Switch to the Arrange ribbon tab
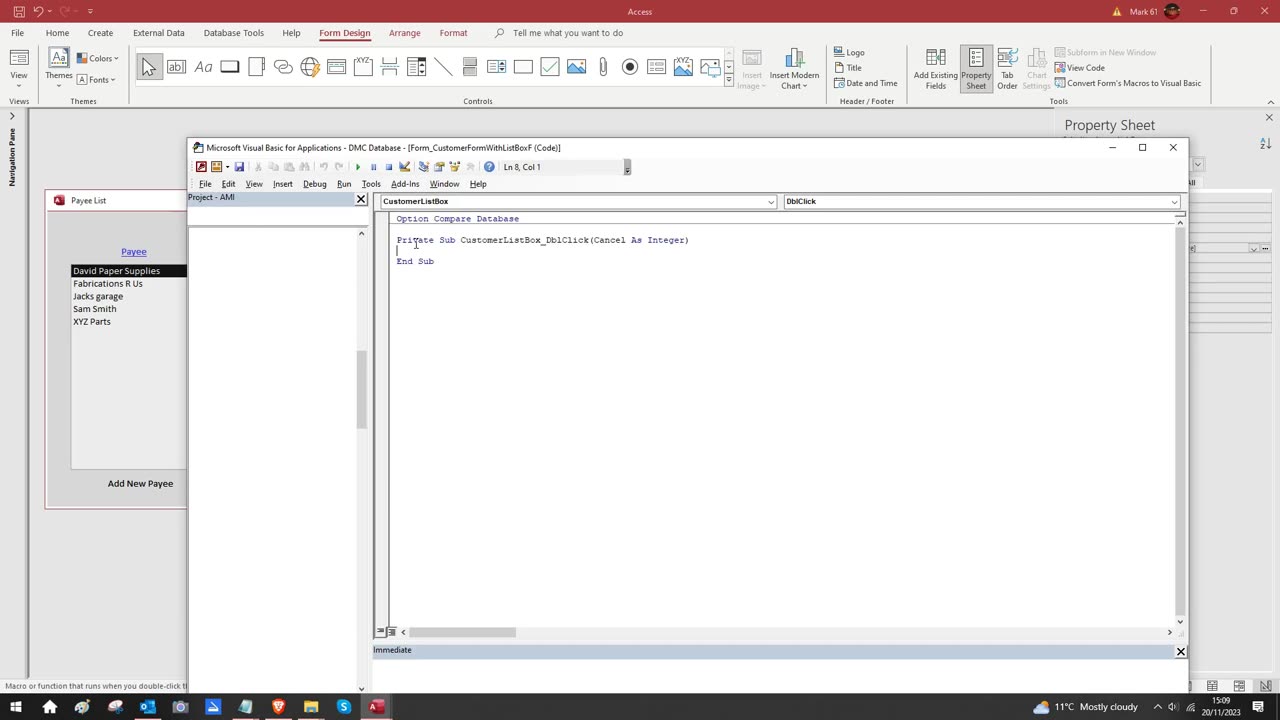The width and height of the screenshot is (1280, 720). (x=404, y=33)
